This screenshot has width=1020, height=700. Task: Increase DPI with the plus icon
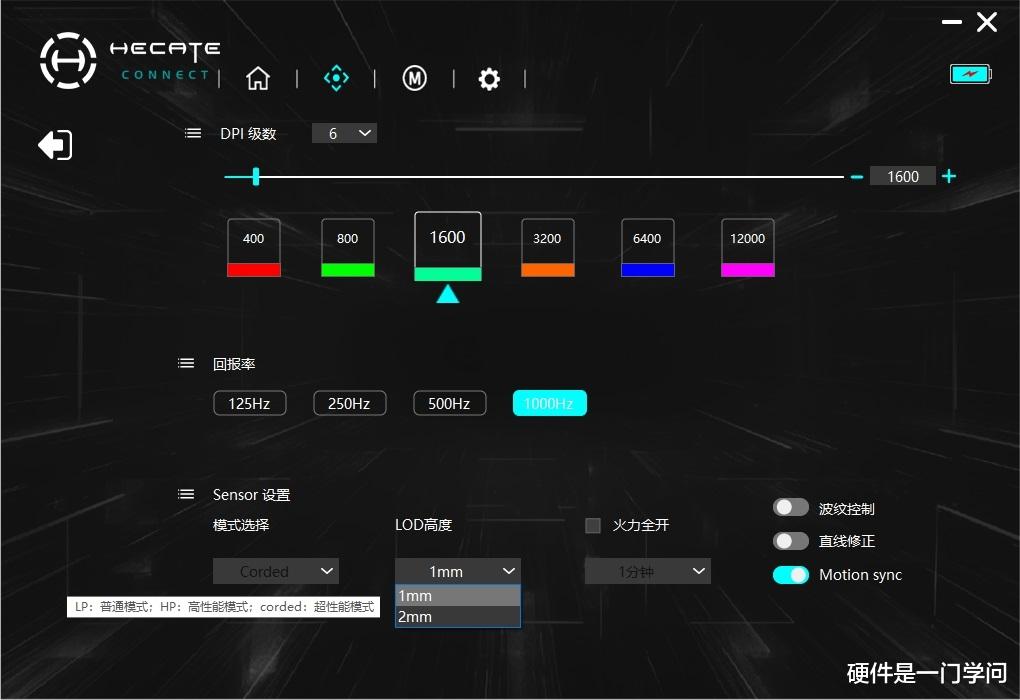(949, 176)
